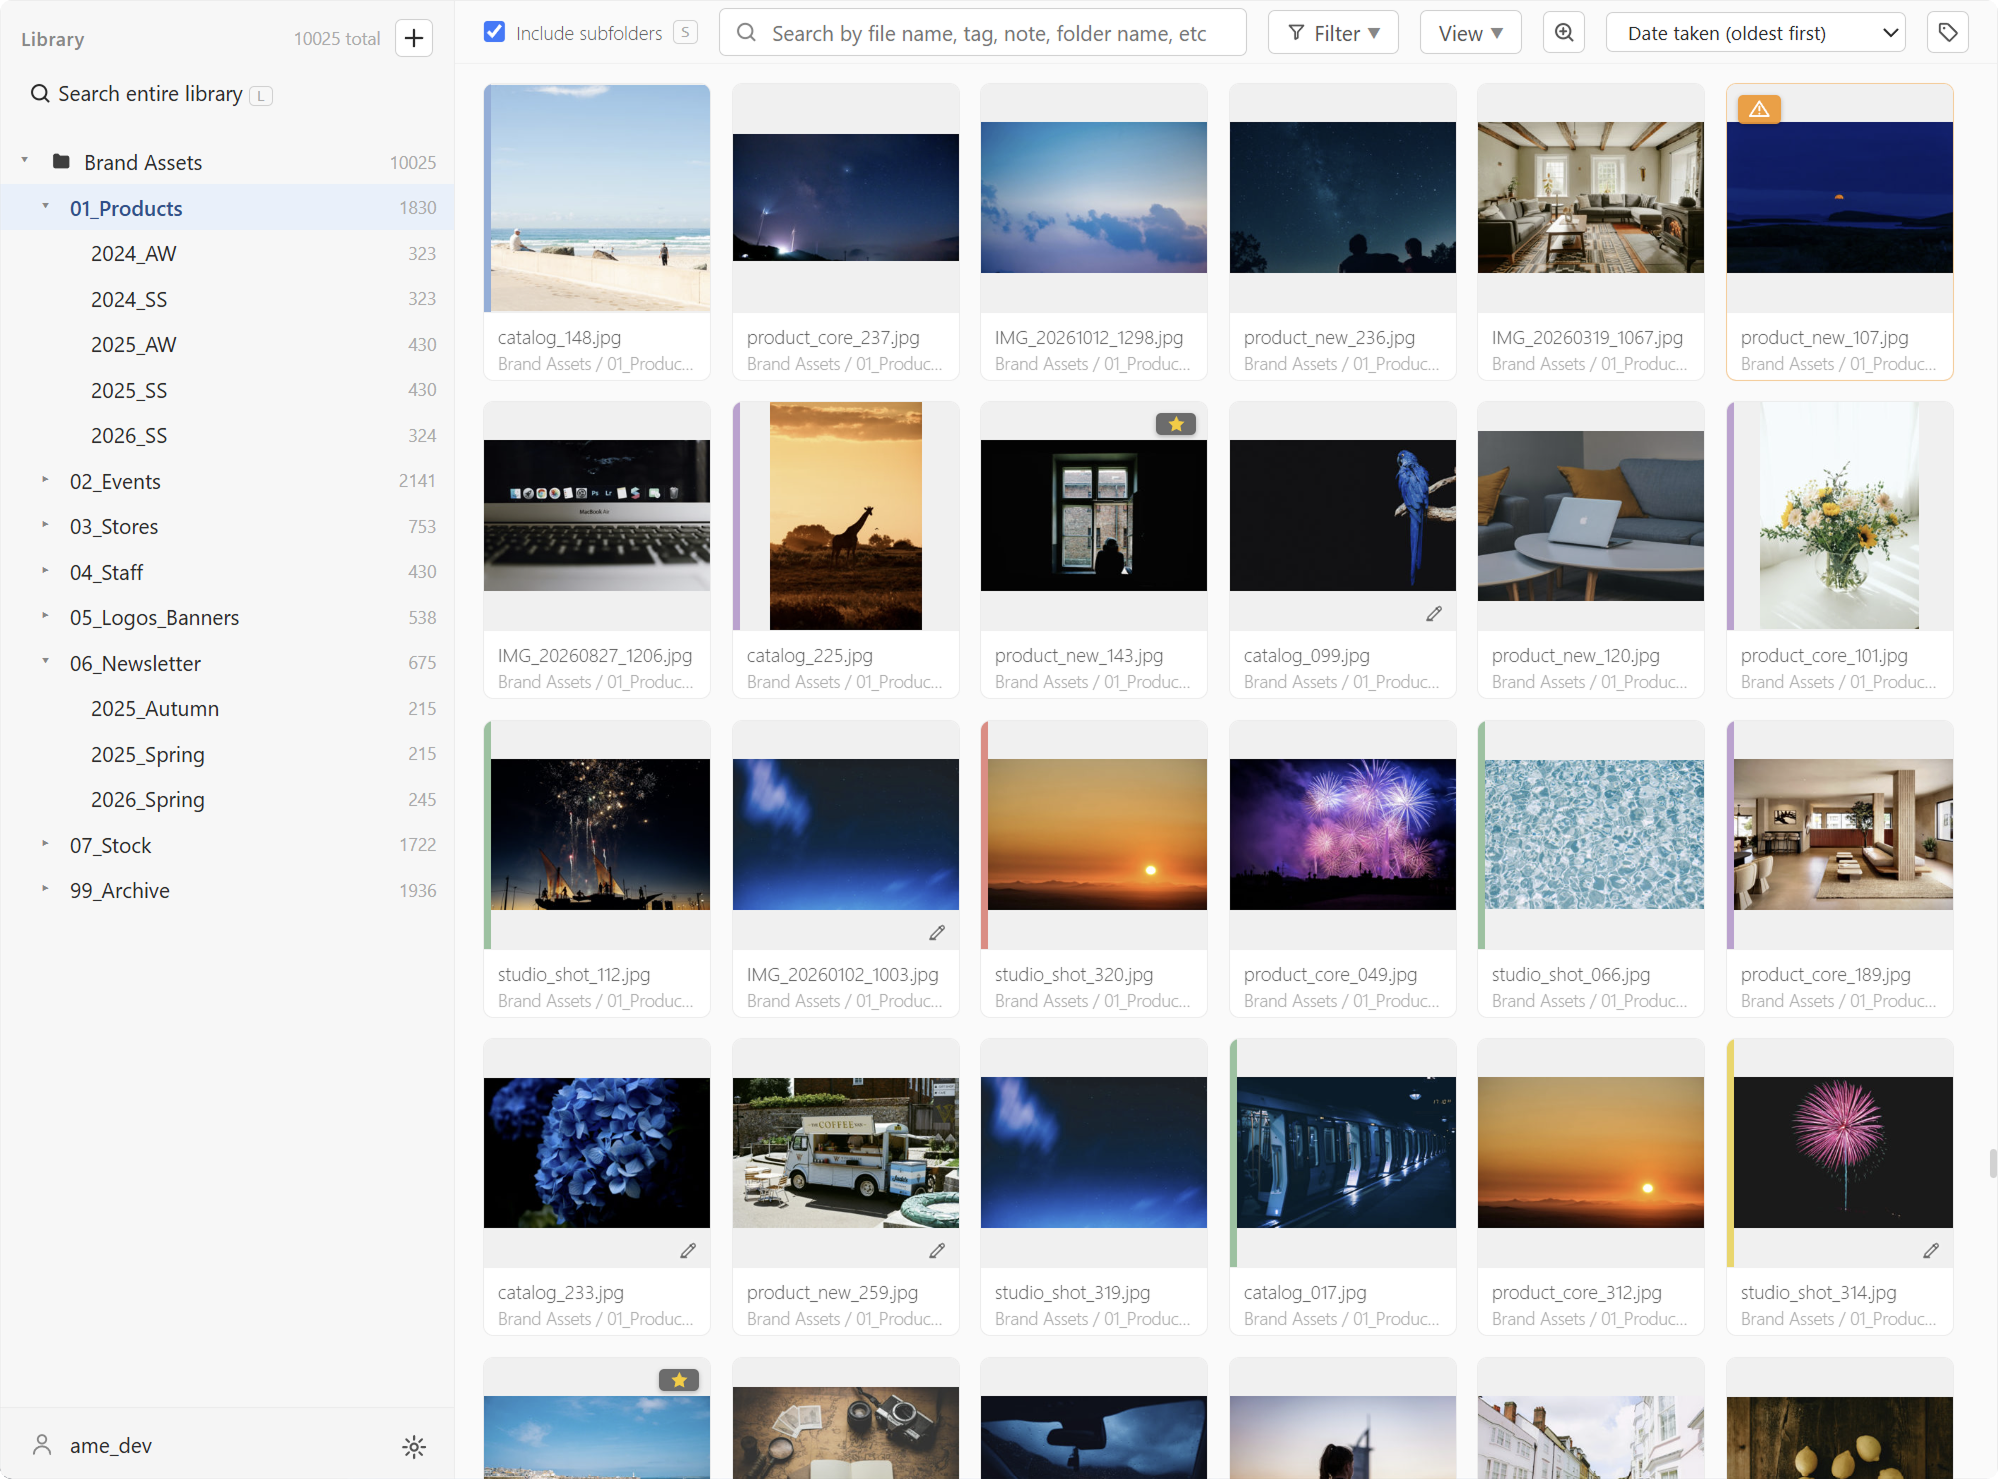Expand the 04_Staff folder
This screenshot has width=1998, height=1479.
pos(46,571)
